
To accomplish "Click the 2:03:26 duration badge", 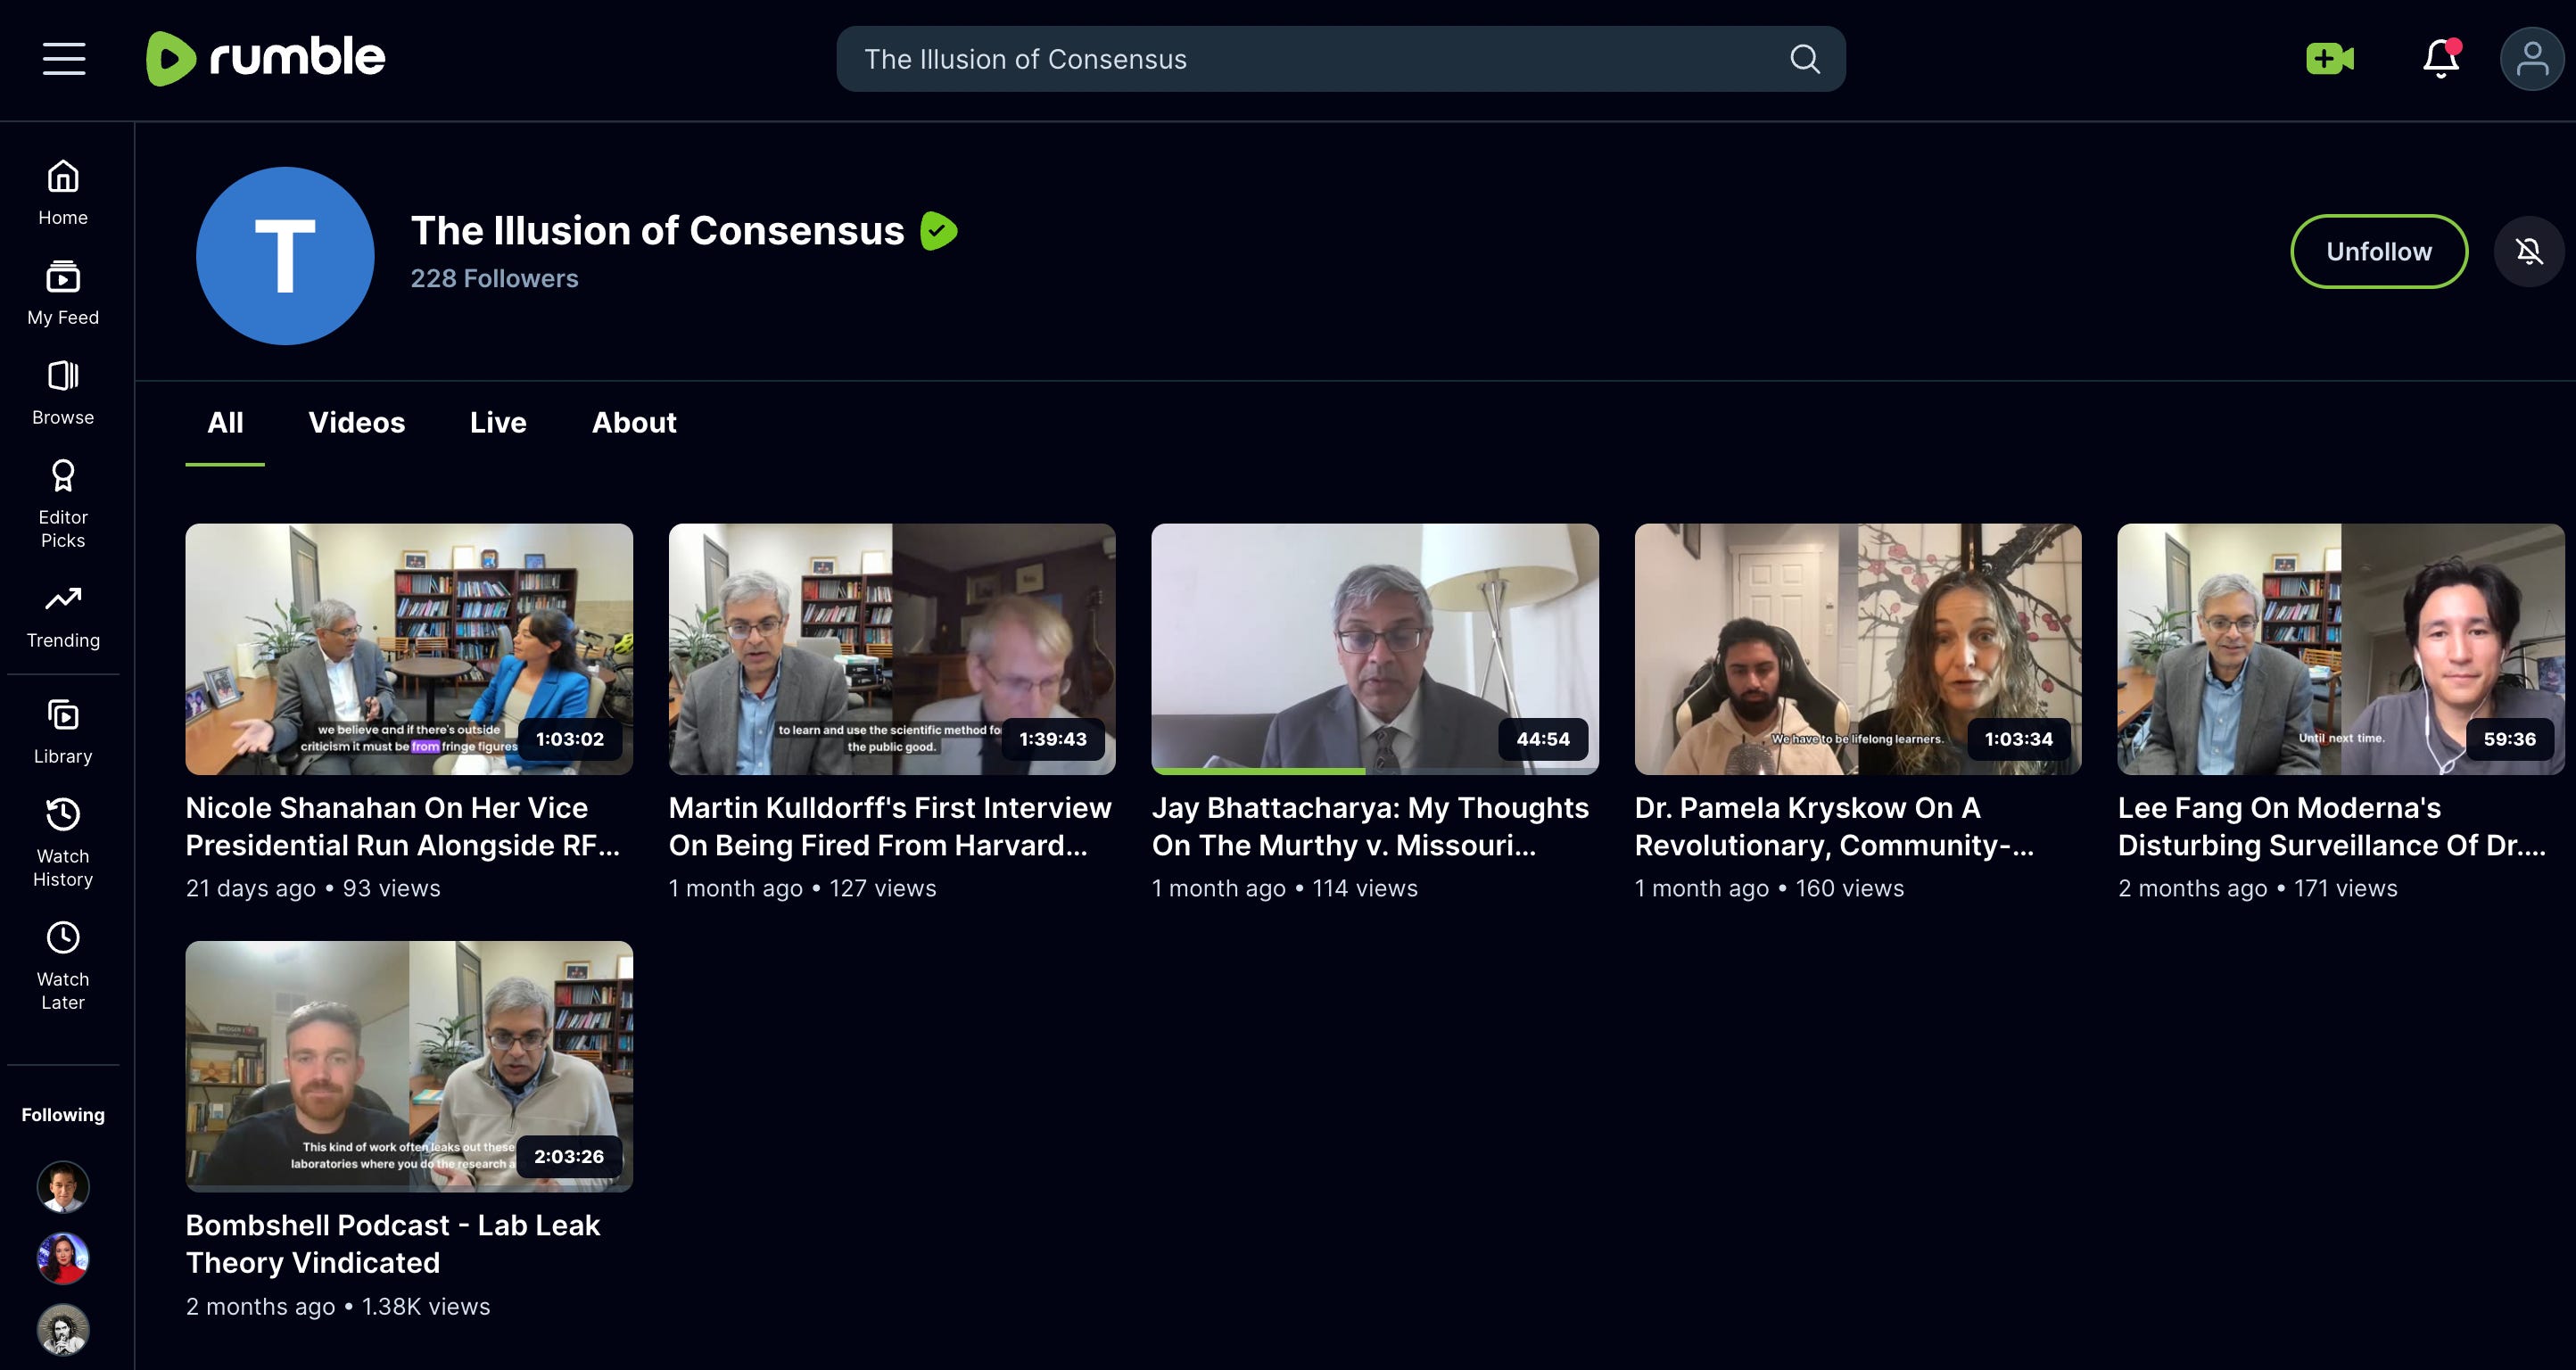I will click(570, 1156).
